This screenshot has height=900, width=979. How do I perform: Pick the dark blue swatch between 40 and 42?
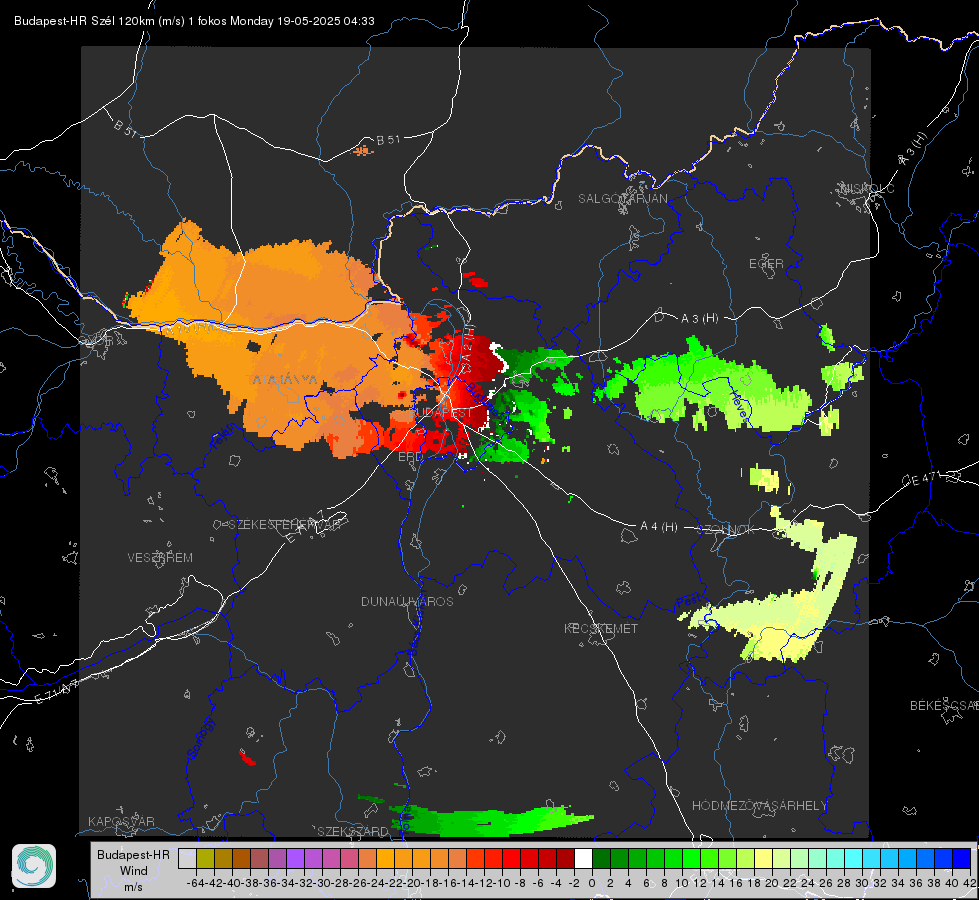[x=962, y=858]
